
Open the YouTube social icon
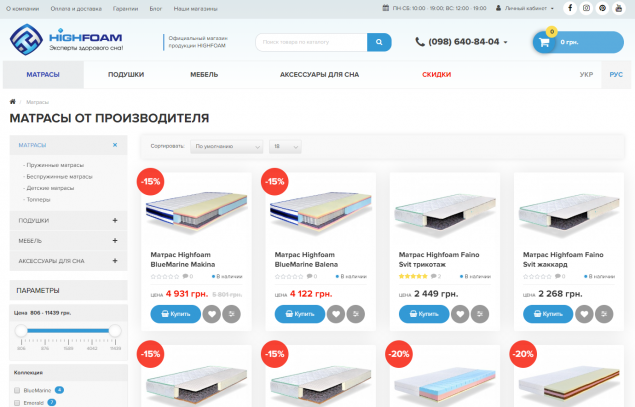click(618, 8)
